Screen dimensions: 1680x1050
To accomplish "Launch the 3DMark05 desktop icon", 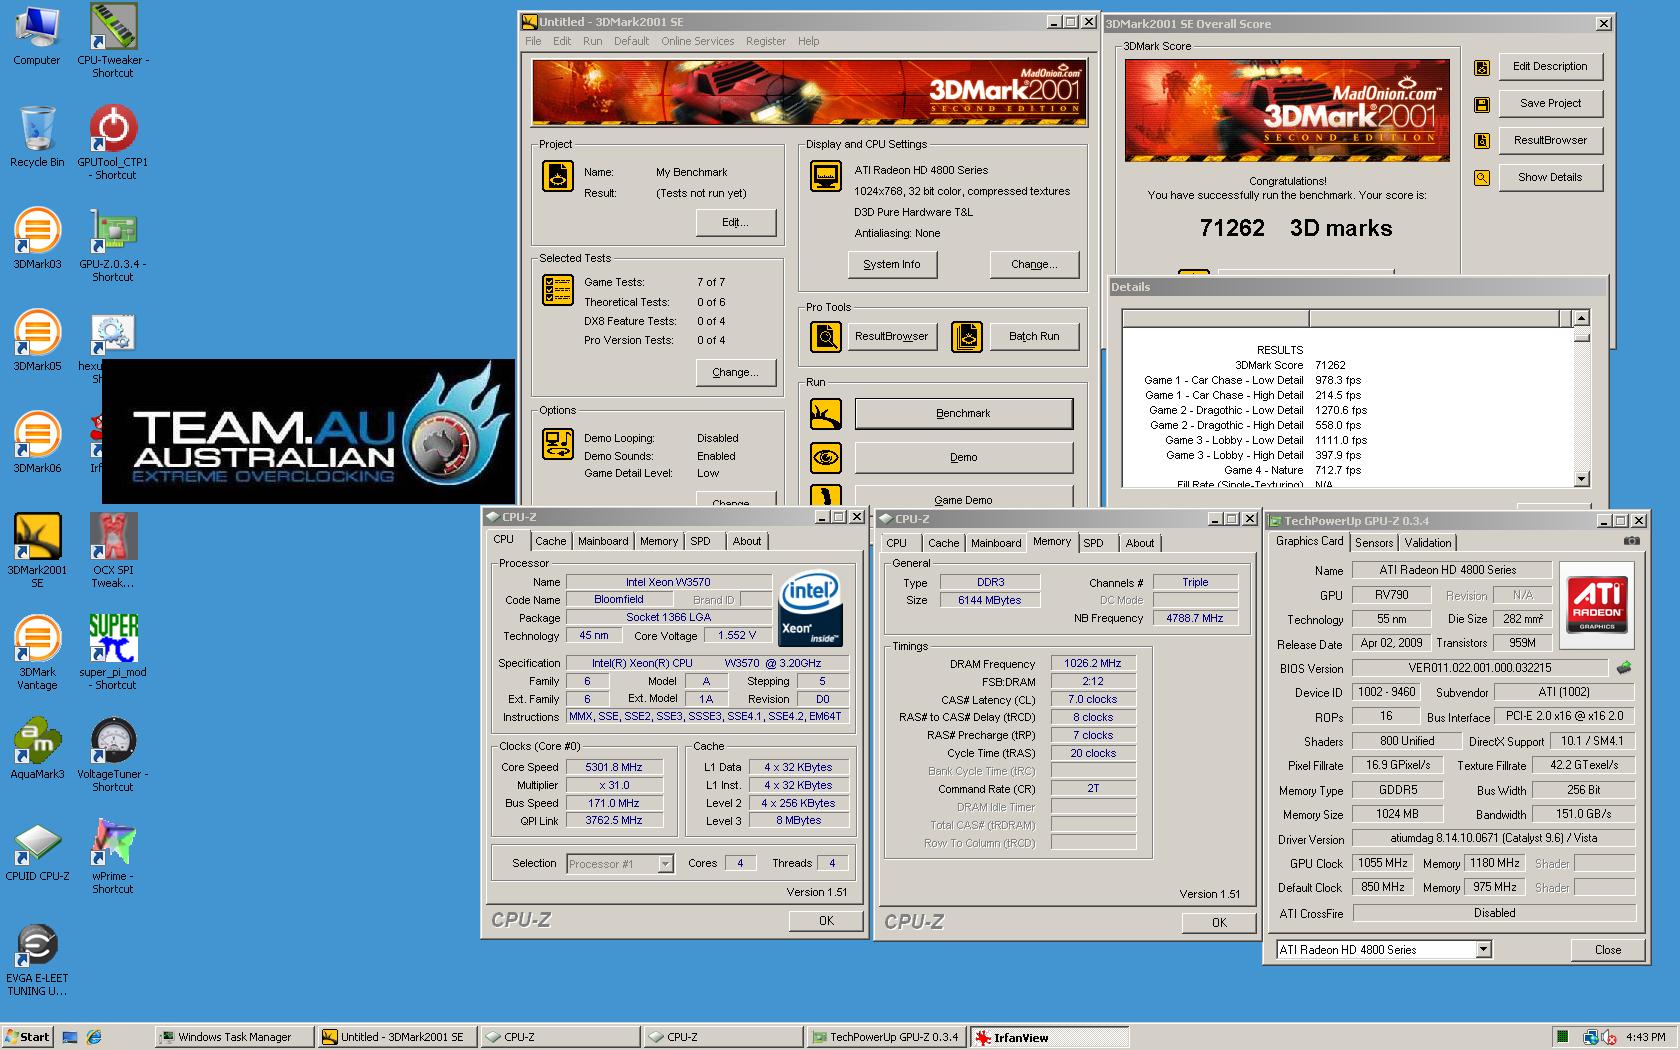I will pos(37,341).
